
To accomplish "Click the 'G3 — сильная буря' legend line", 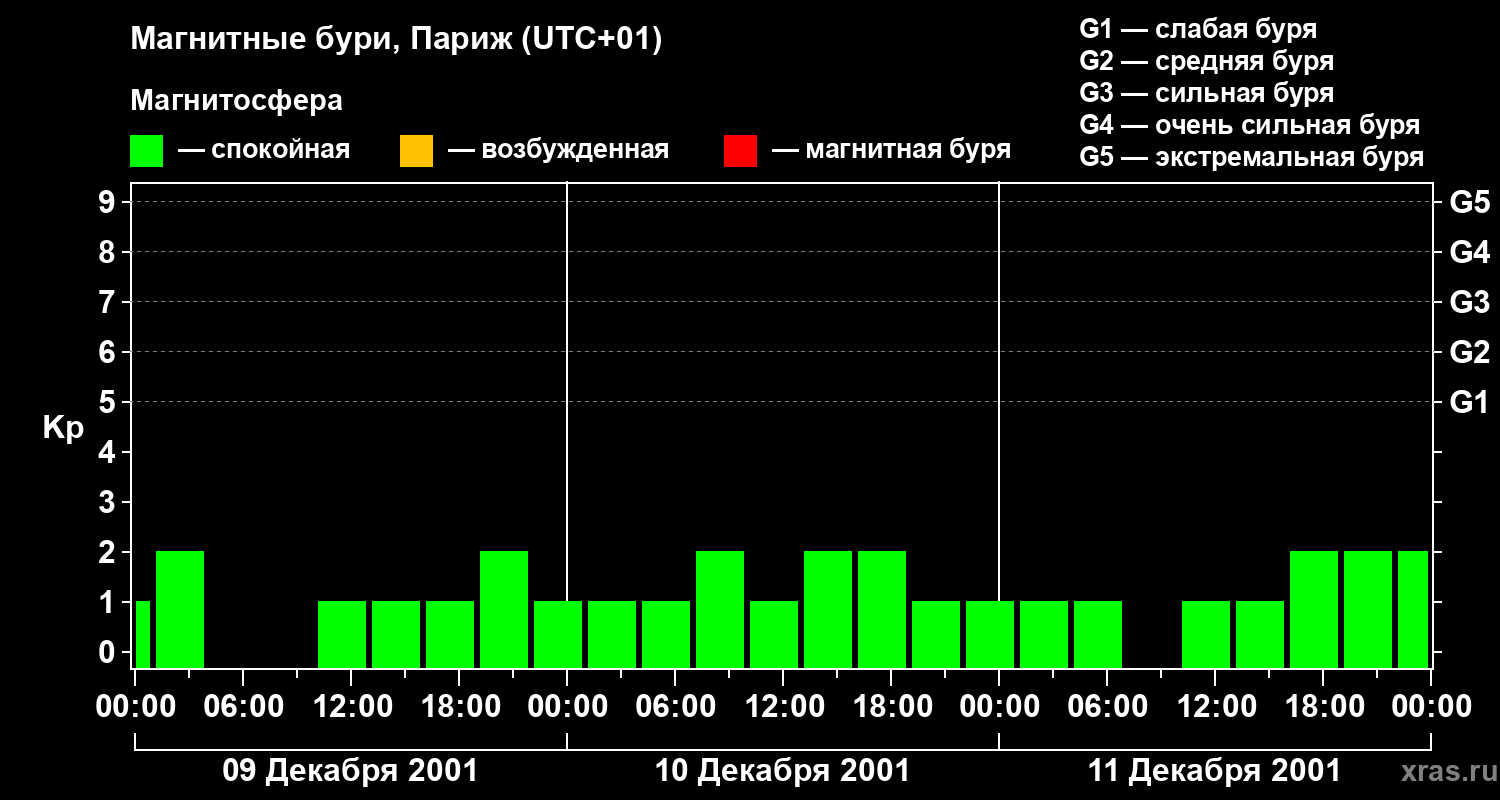I will click(1207, 93).
